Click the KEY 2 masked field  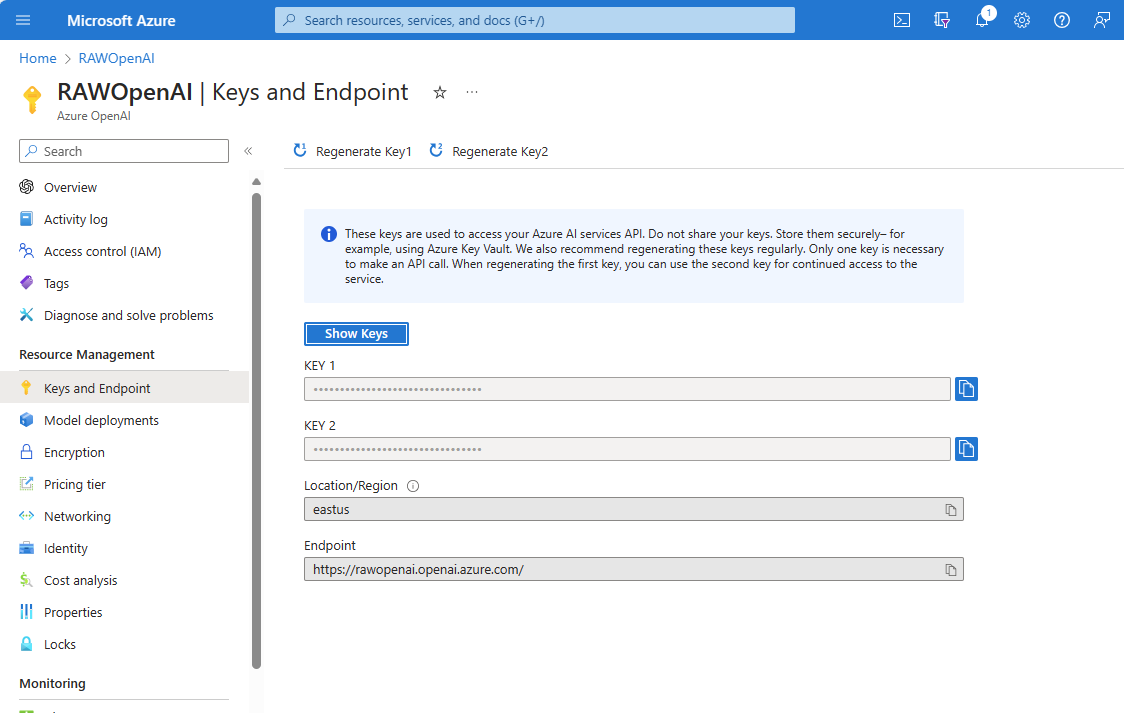(627, 449)
